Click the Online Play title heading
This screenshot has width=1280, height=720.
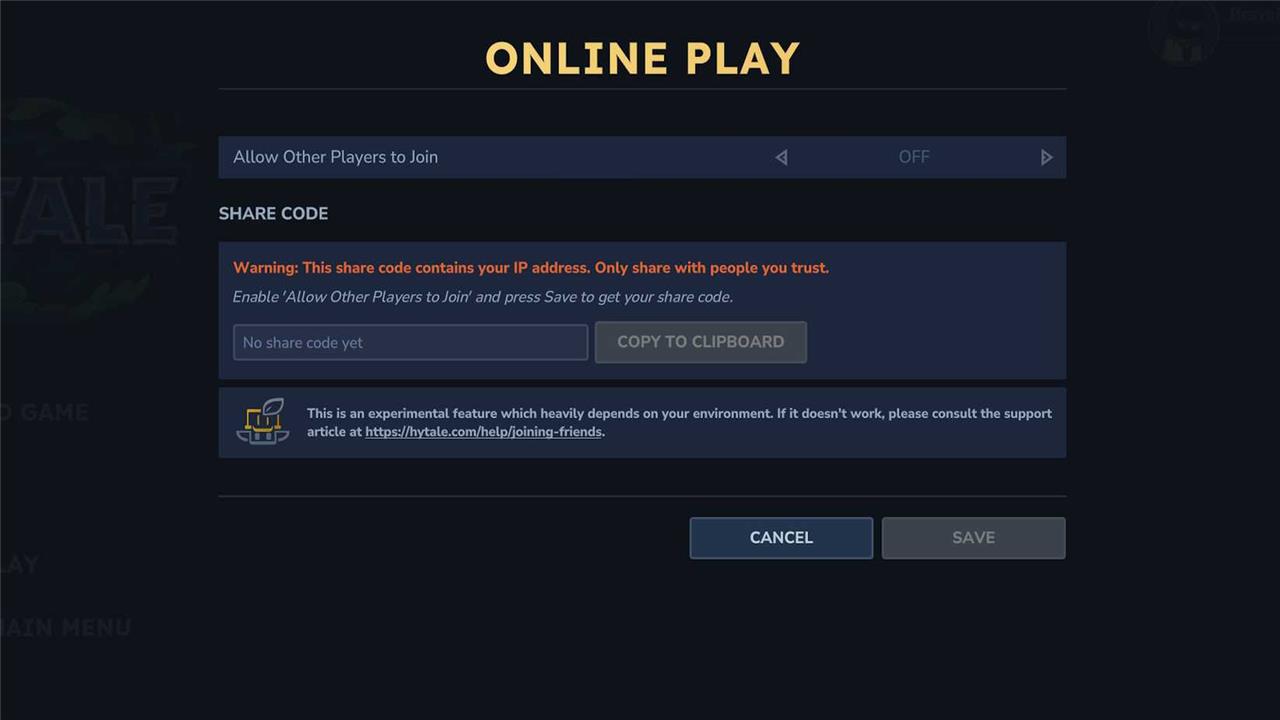(642, 58)
